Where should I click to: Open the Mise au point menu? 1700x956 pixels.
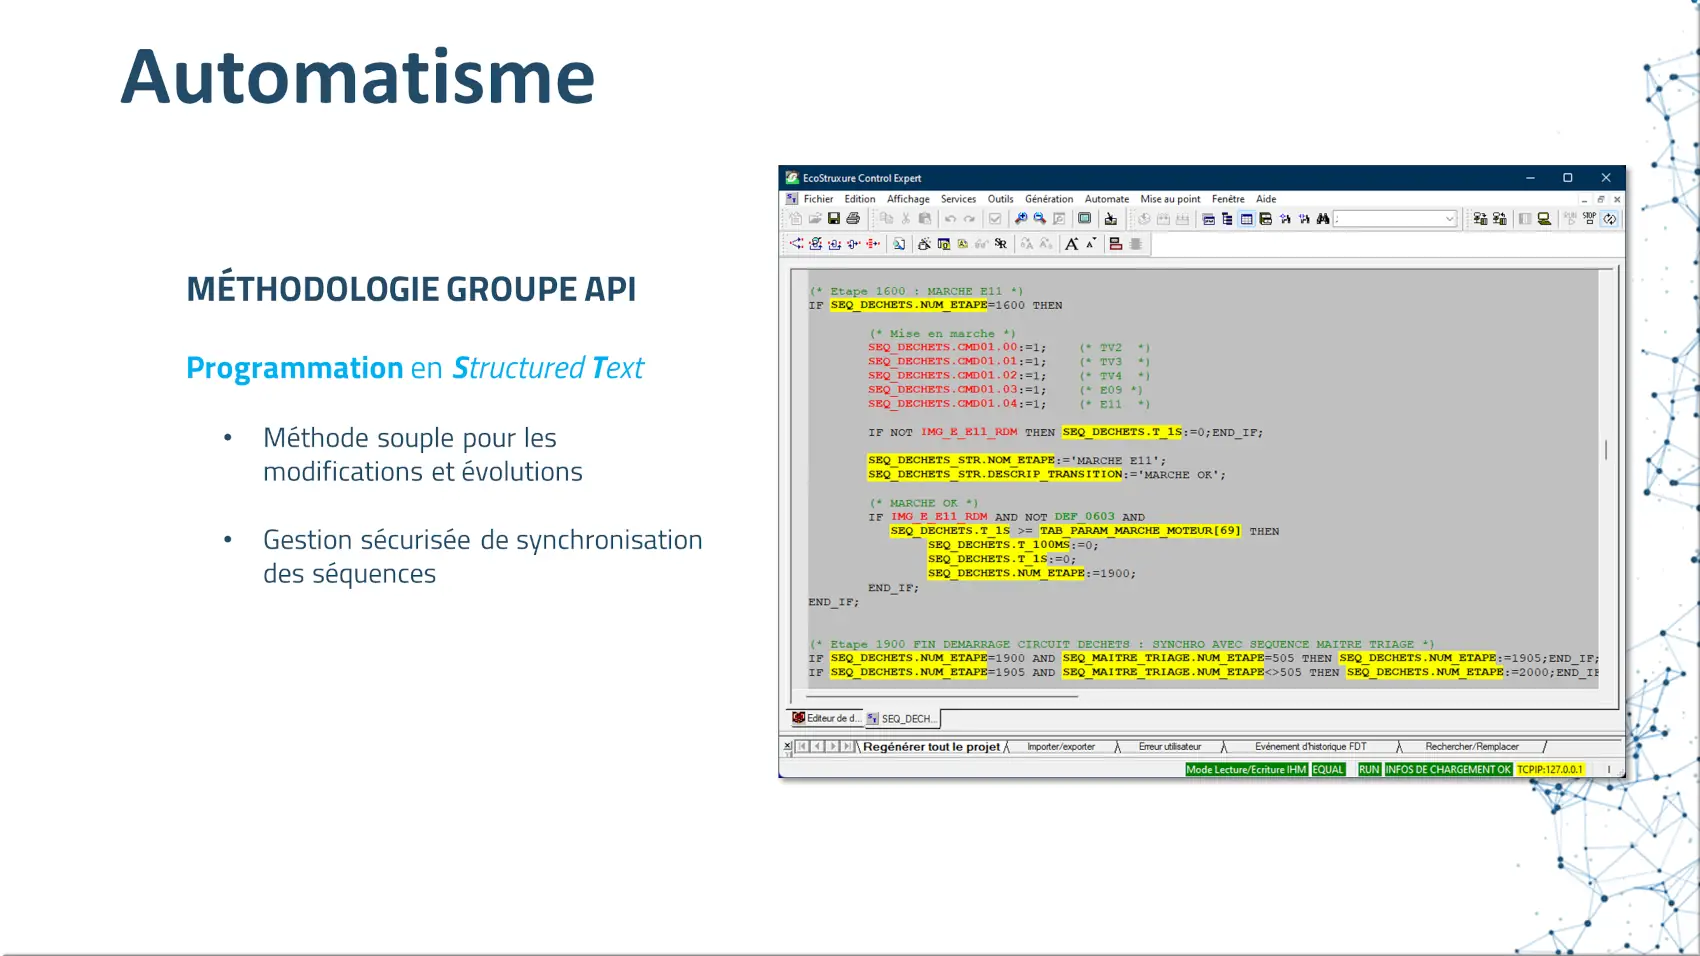pos(1170,199)
